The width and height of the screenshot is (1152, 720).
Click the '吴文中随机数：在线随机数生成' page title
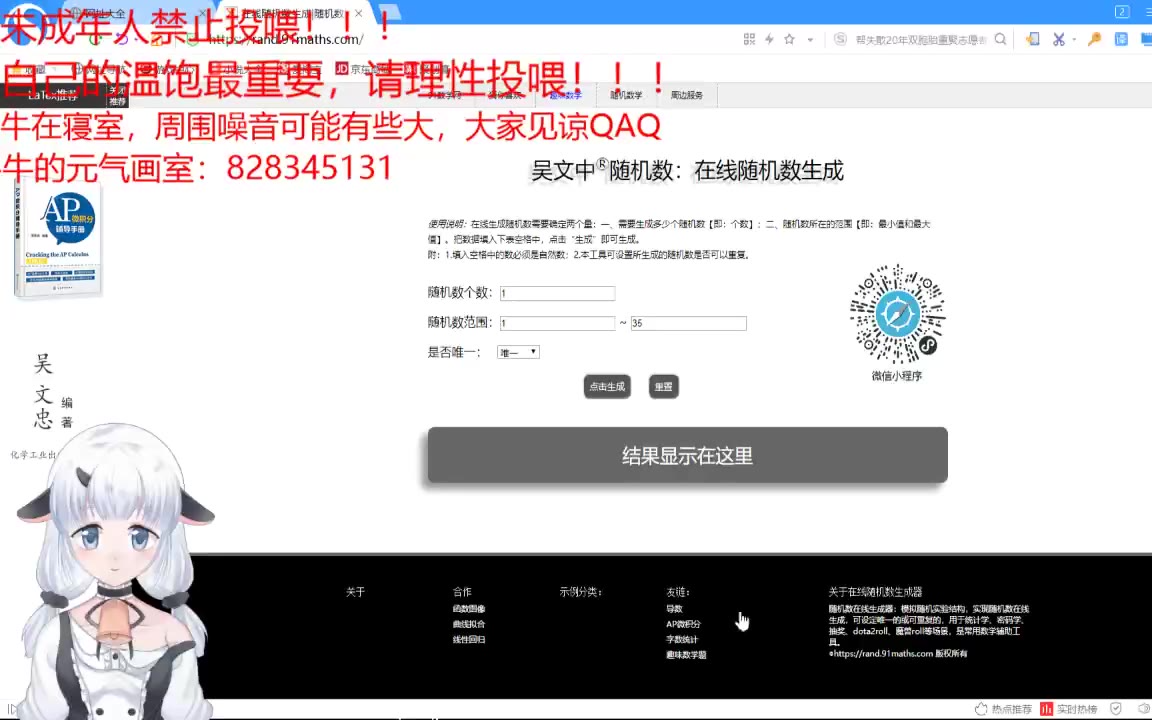[x=687, y=171]
